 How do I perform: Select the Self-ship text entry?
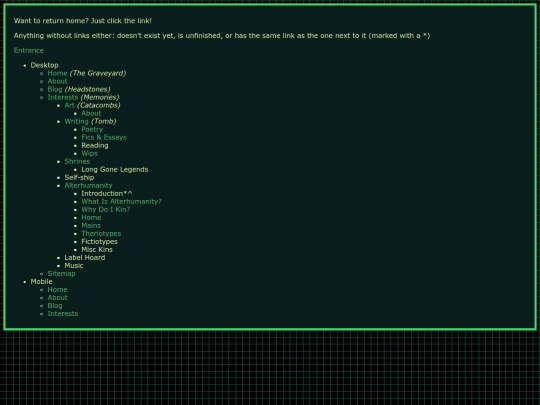click(x=79, y=177)
